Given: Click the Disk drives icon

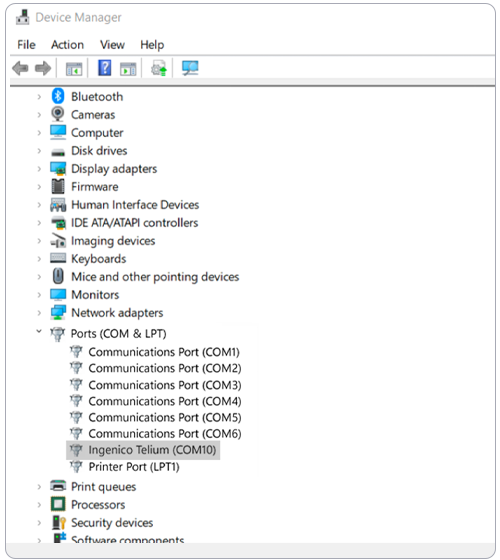Looking at the screenshot, I should 58,153.
